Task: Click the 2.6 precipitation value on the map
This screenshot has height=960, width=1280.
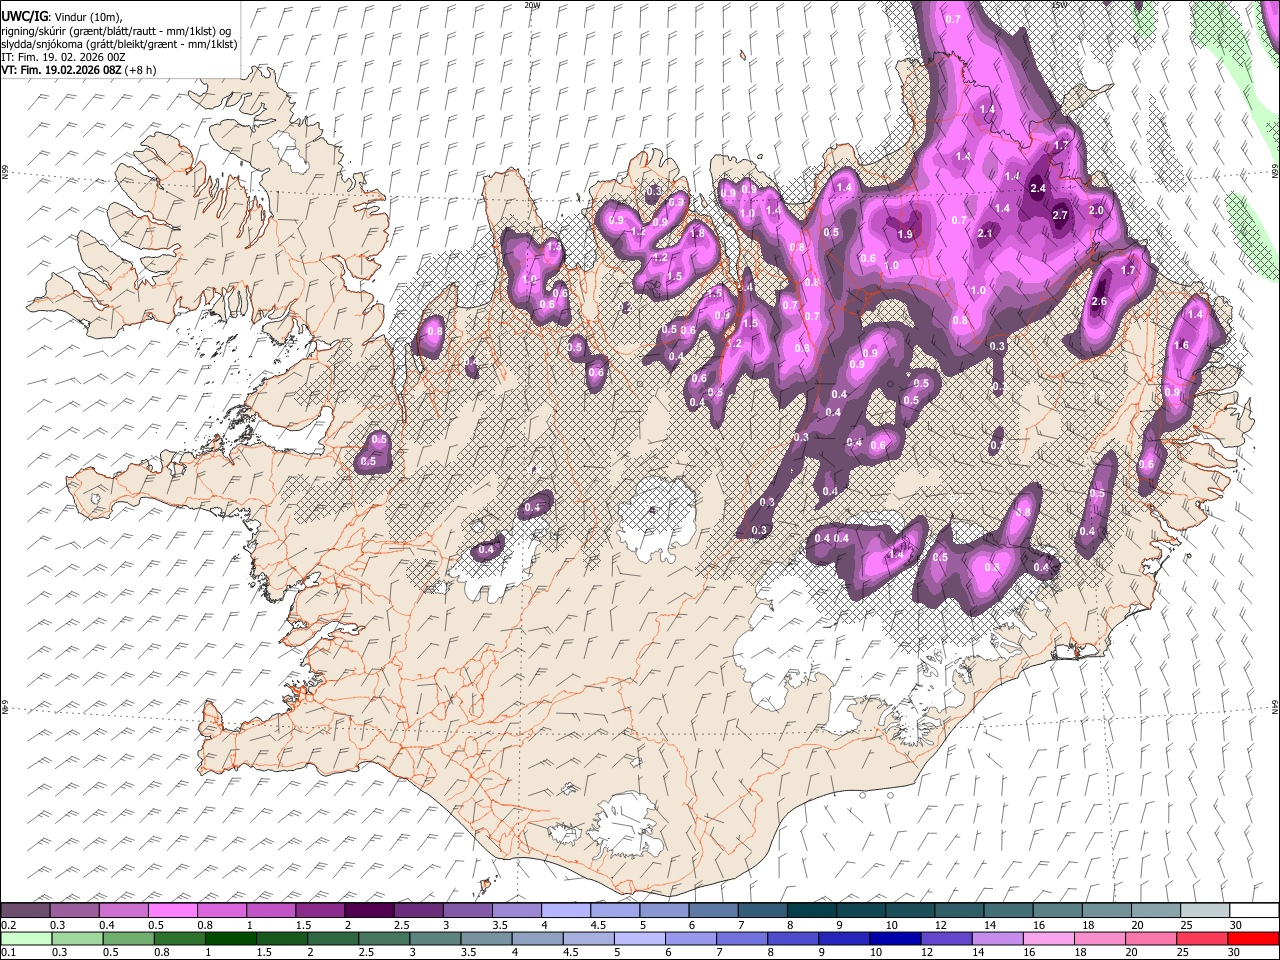Action: (1099, 301)
